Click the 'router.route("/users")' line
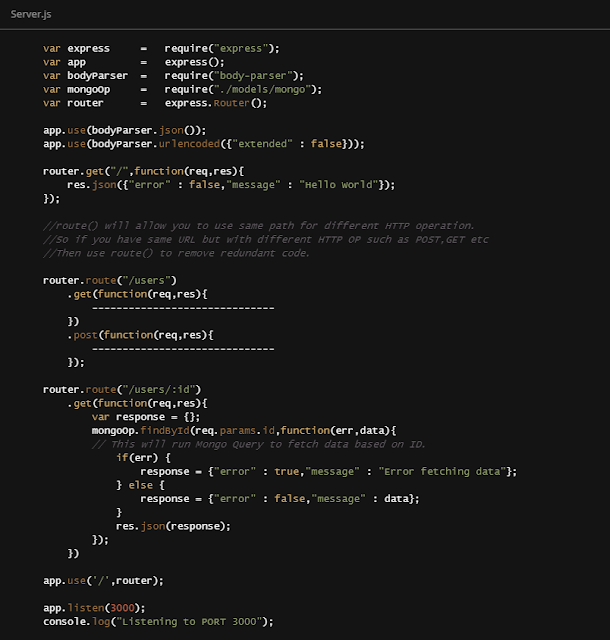Viewport: 610px width, 640px height. (x=110, y=281)
